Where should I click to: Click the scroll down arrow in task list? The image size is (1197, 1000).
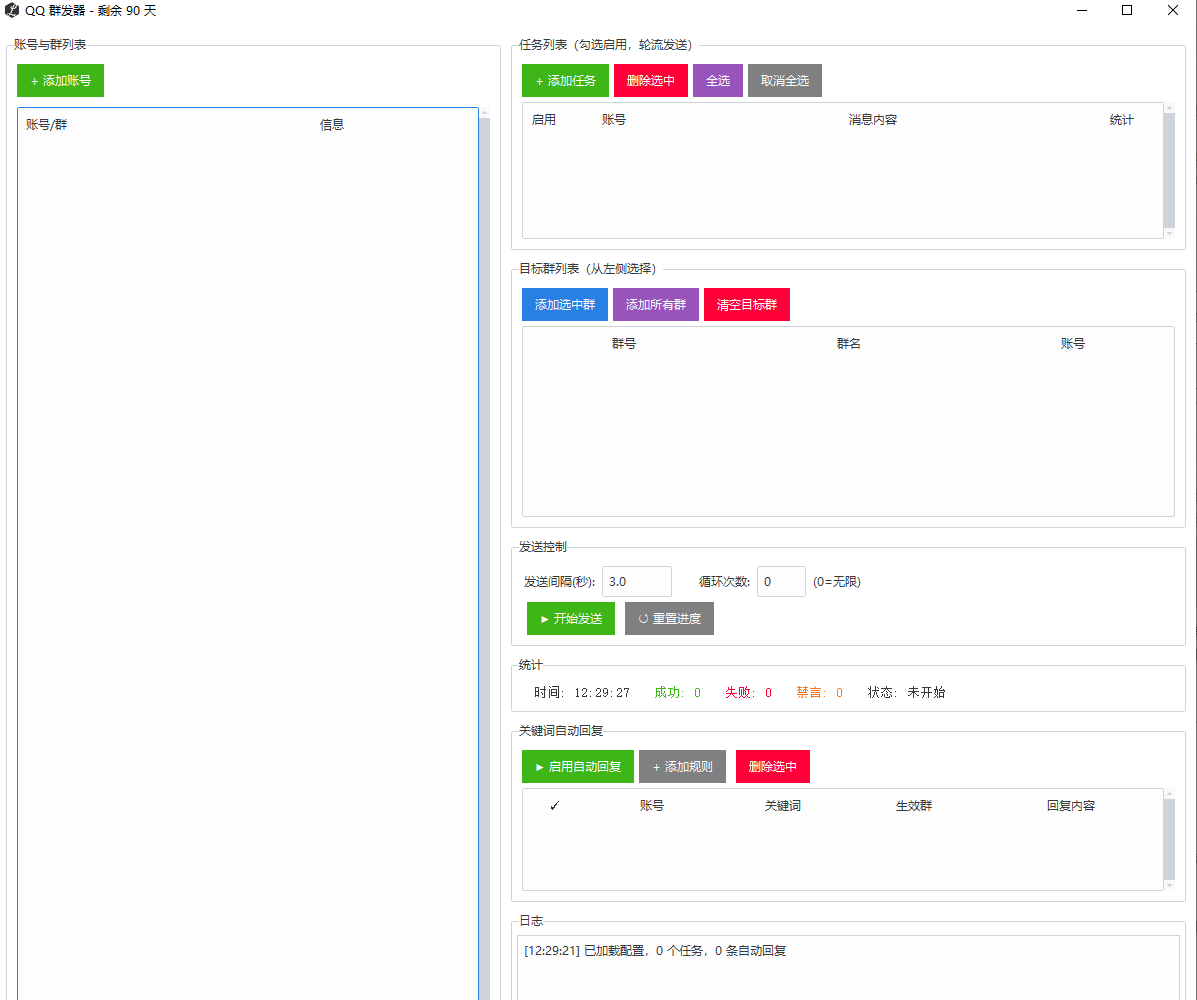[x=1169, y=233]
